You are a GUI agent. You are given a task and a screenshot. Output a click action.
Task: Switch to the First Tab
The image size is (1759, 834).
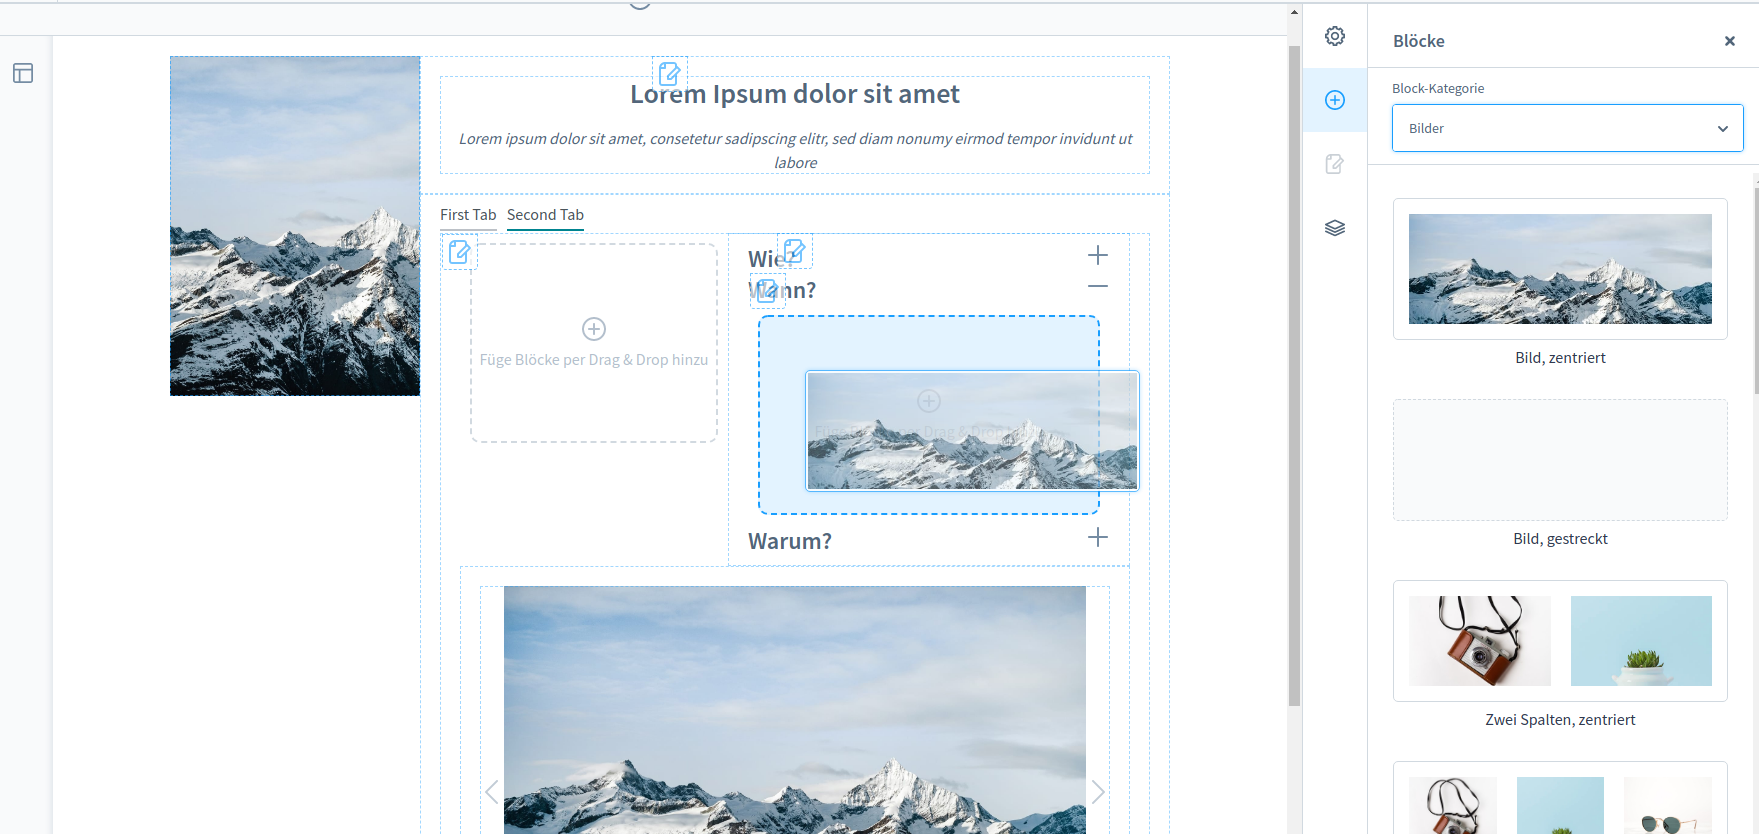[x=468, y=215]
